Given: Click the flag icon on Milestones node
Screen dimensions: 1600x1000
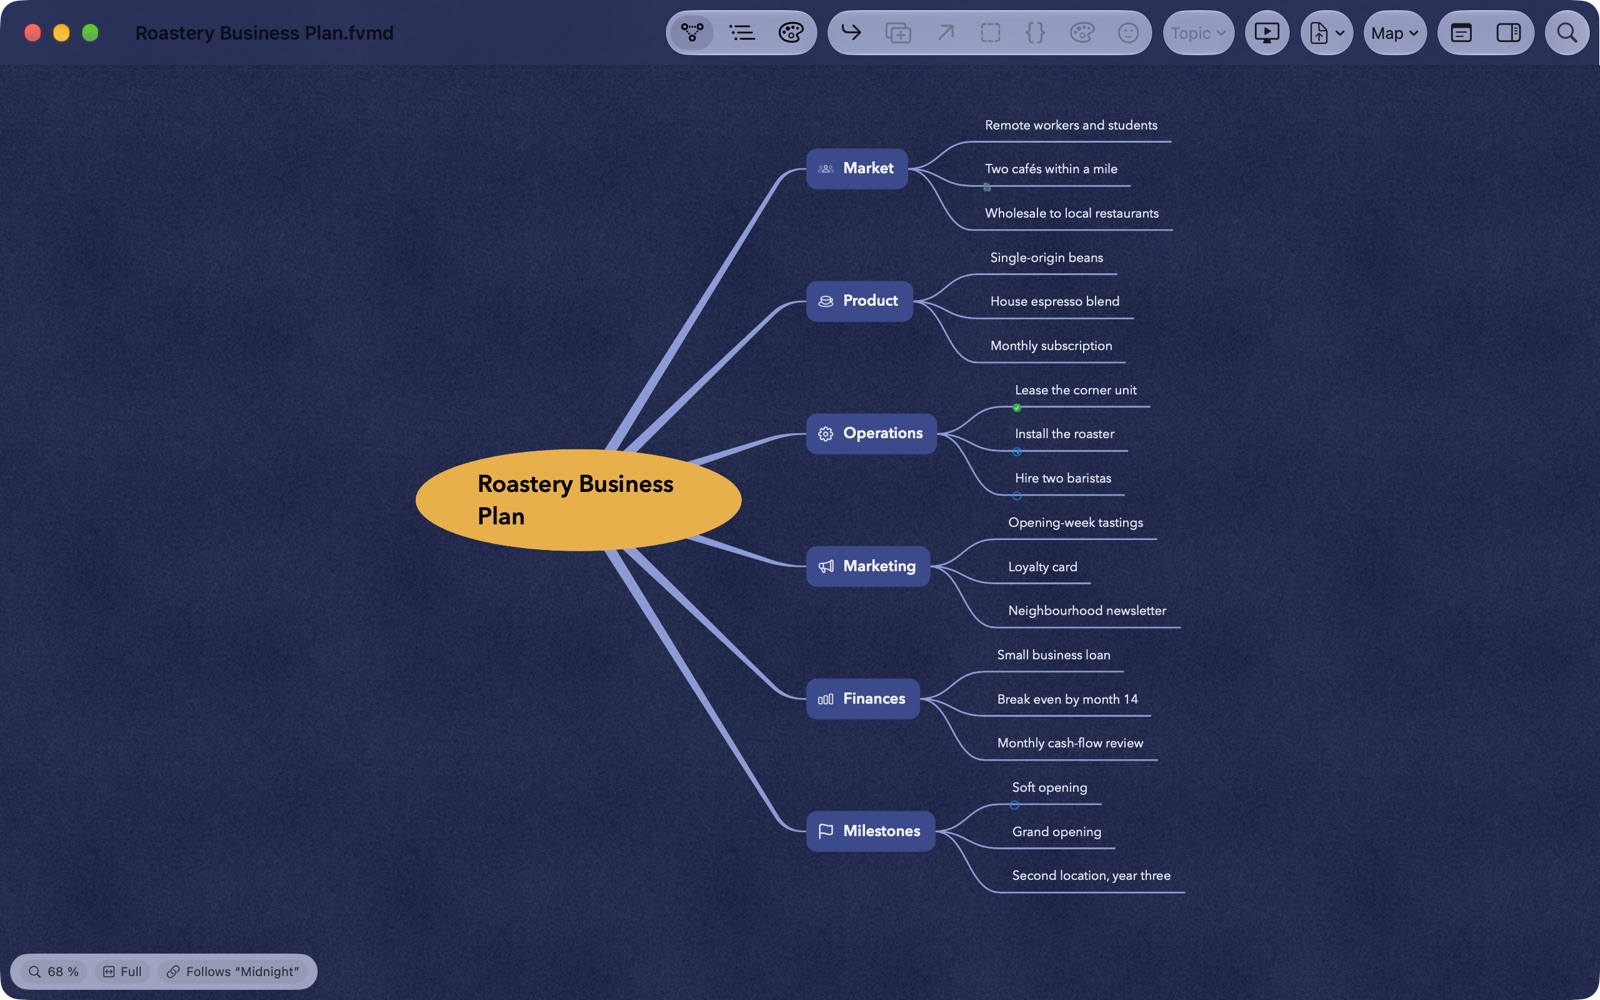Looking at the screenshot, I should tap(826, 831).
